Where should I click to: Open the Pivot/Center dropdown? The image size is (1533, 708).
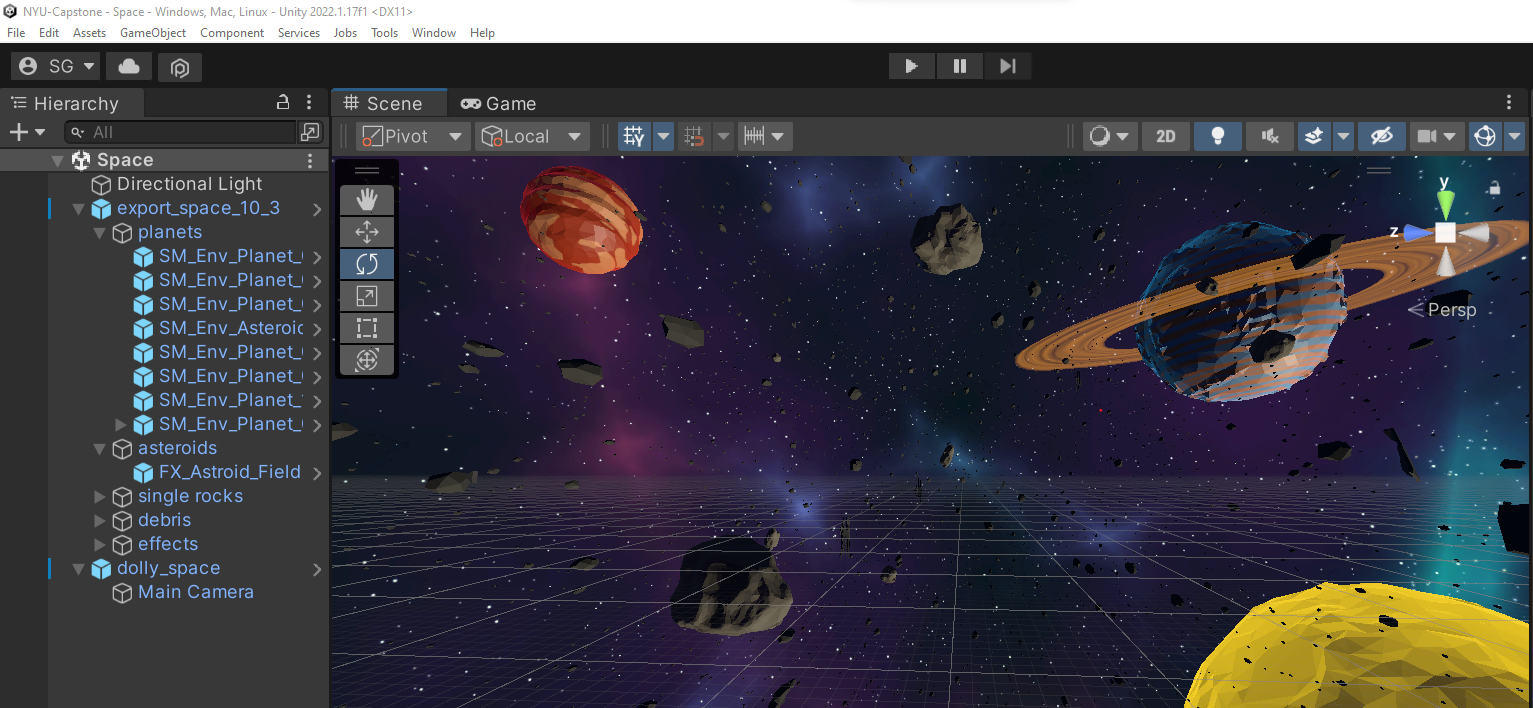coord(413,136)
